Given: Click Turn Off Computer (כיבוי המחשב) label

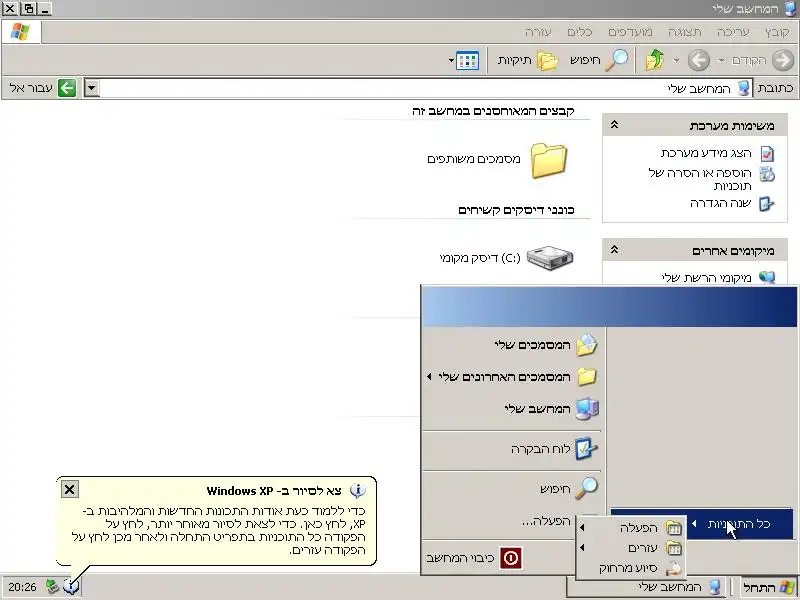Looking at the screenshot, I should tap(460, 558).
